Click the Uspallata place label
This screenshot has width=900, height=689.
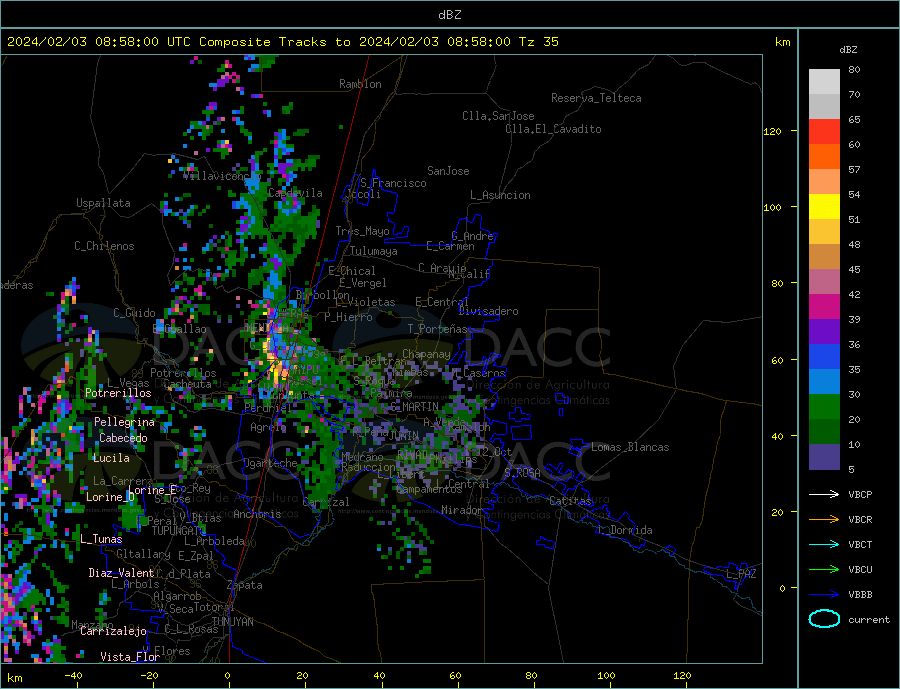pos(103,203)
